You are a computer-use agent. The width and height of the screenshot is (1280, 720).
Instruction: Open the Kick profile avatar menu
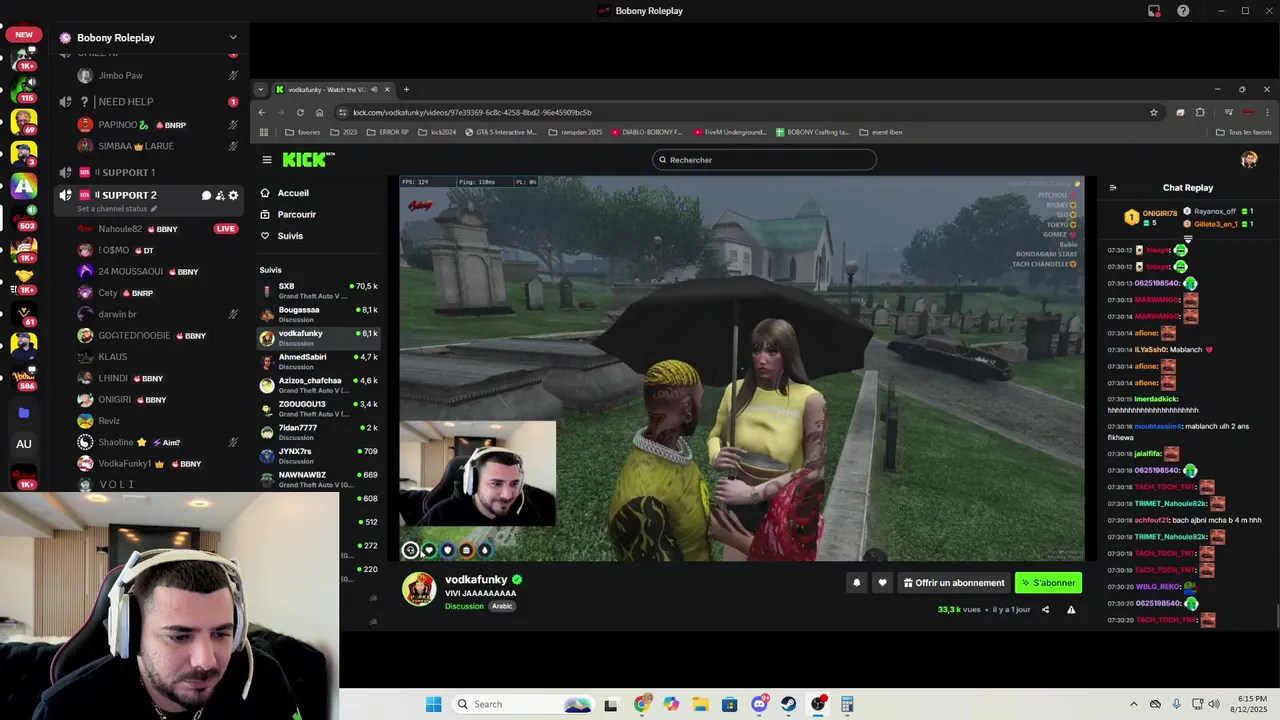point(1249,160)
